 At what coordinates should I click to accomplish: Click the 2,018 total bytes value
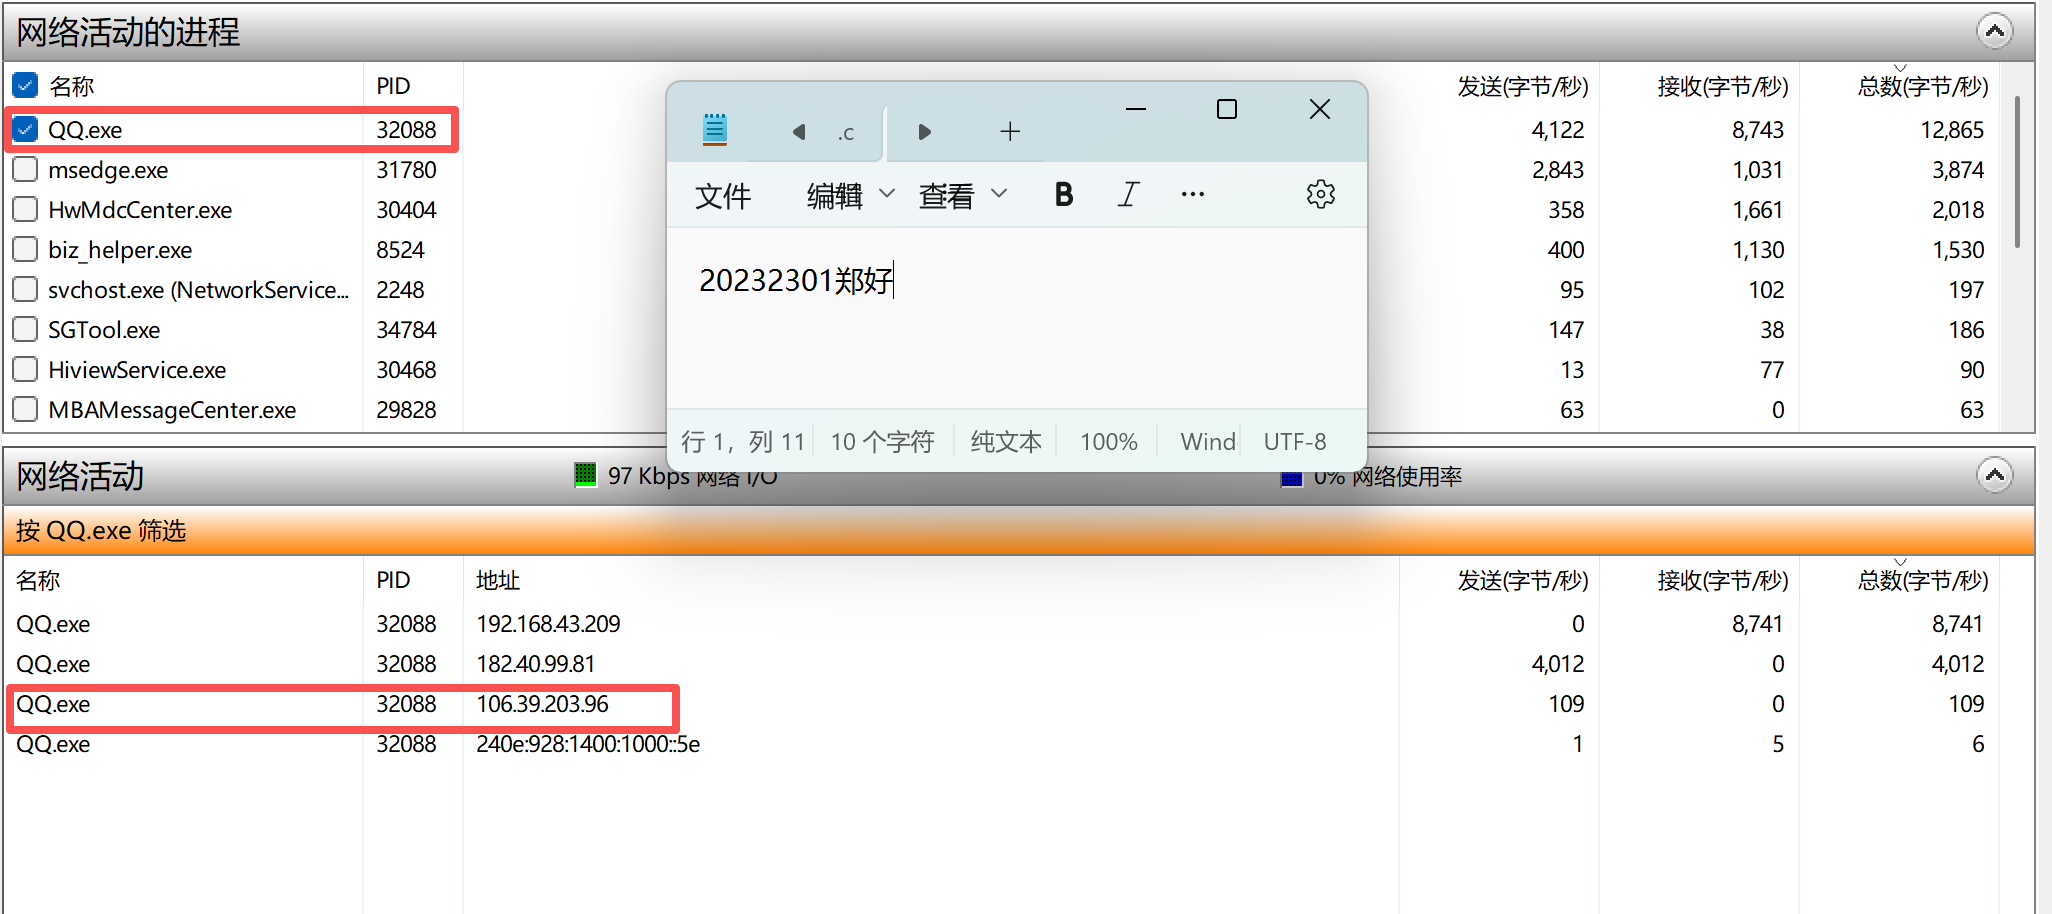pos(1958,210)
